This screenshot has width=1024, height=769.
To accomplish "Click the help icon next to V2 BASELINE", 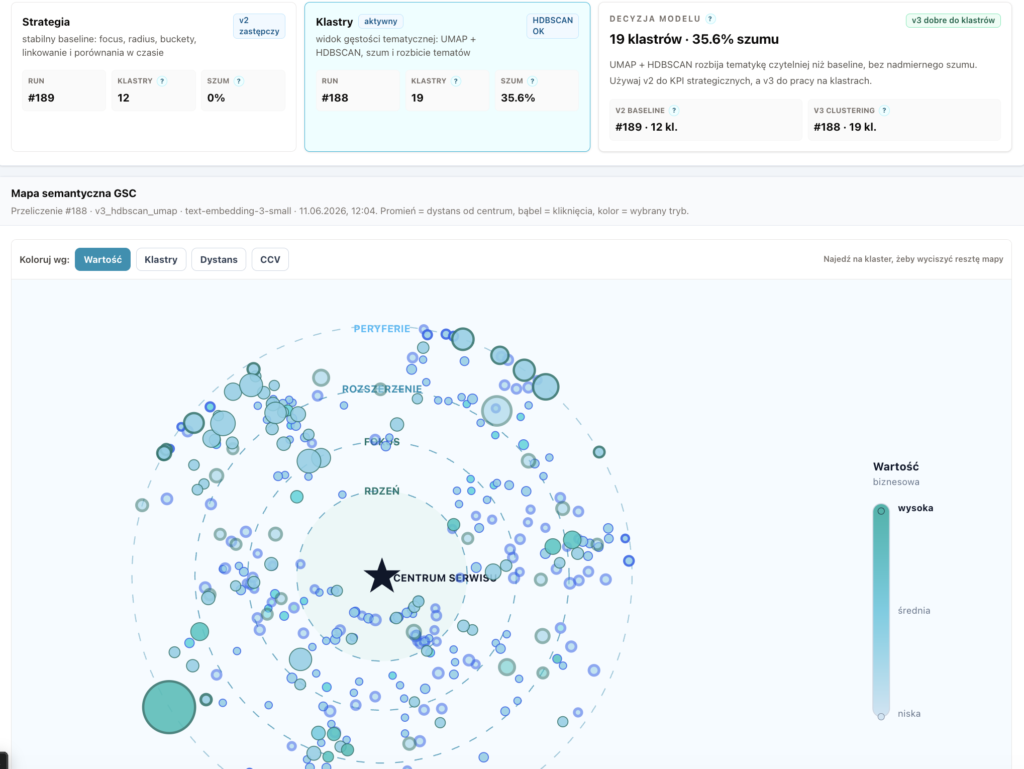I will 674,110.
